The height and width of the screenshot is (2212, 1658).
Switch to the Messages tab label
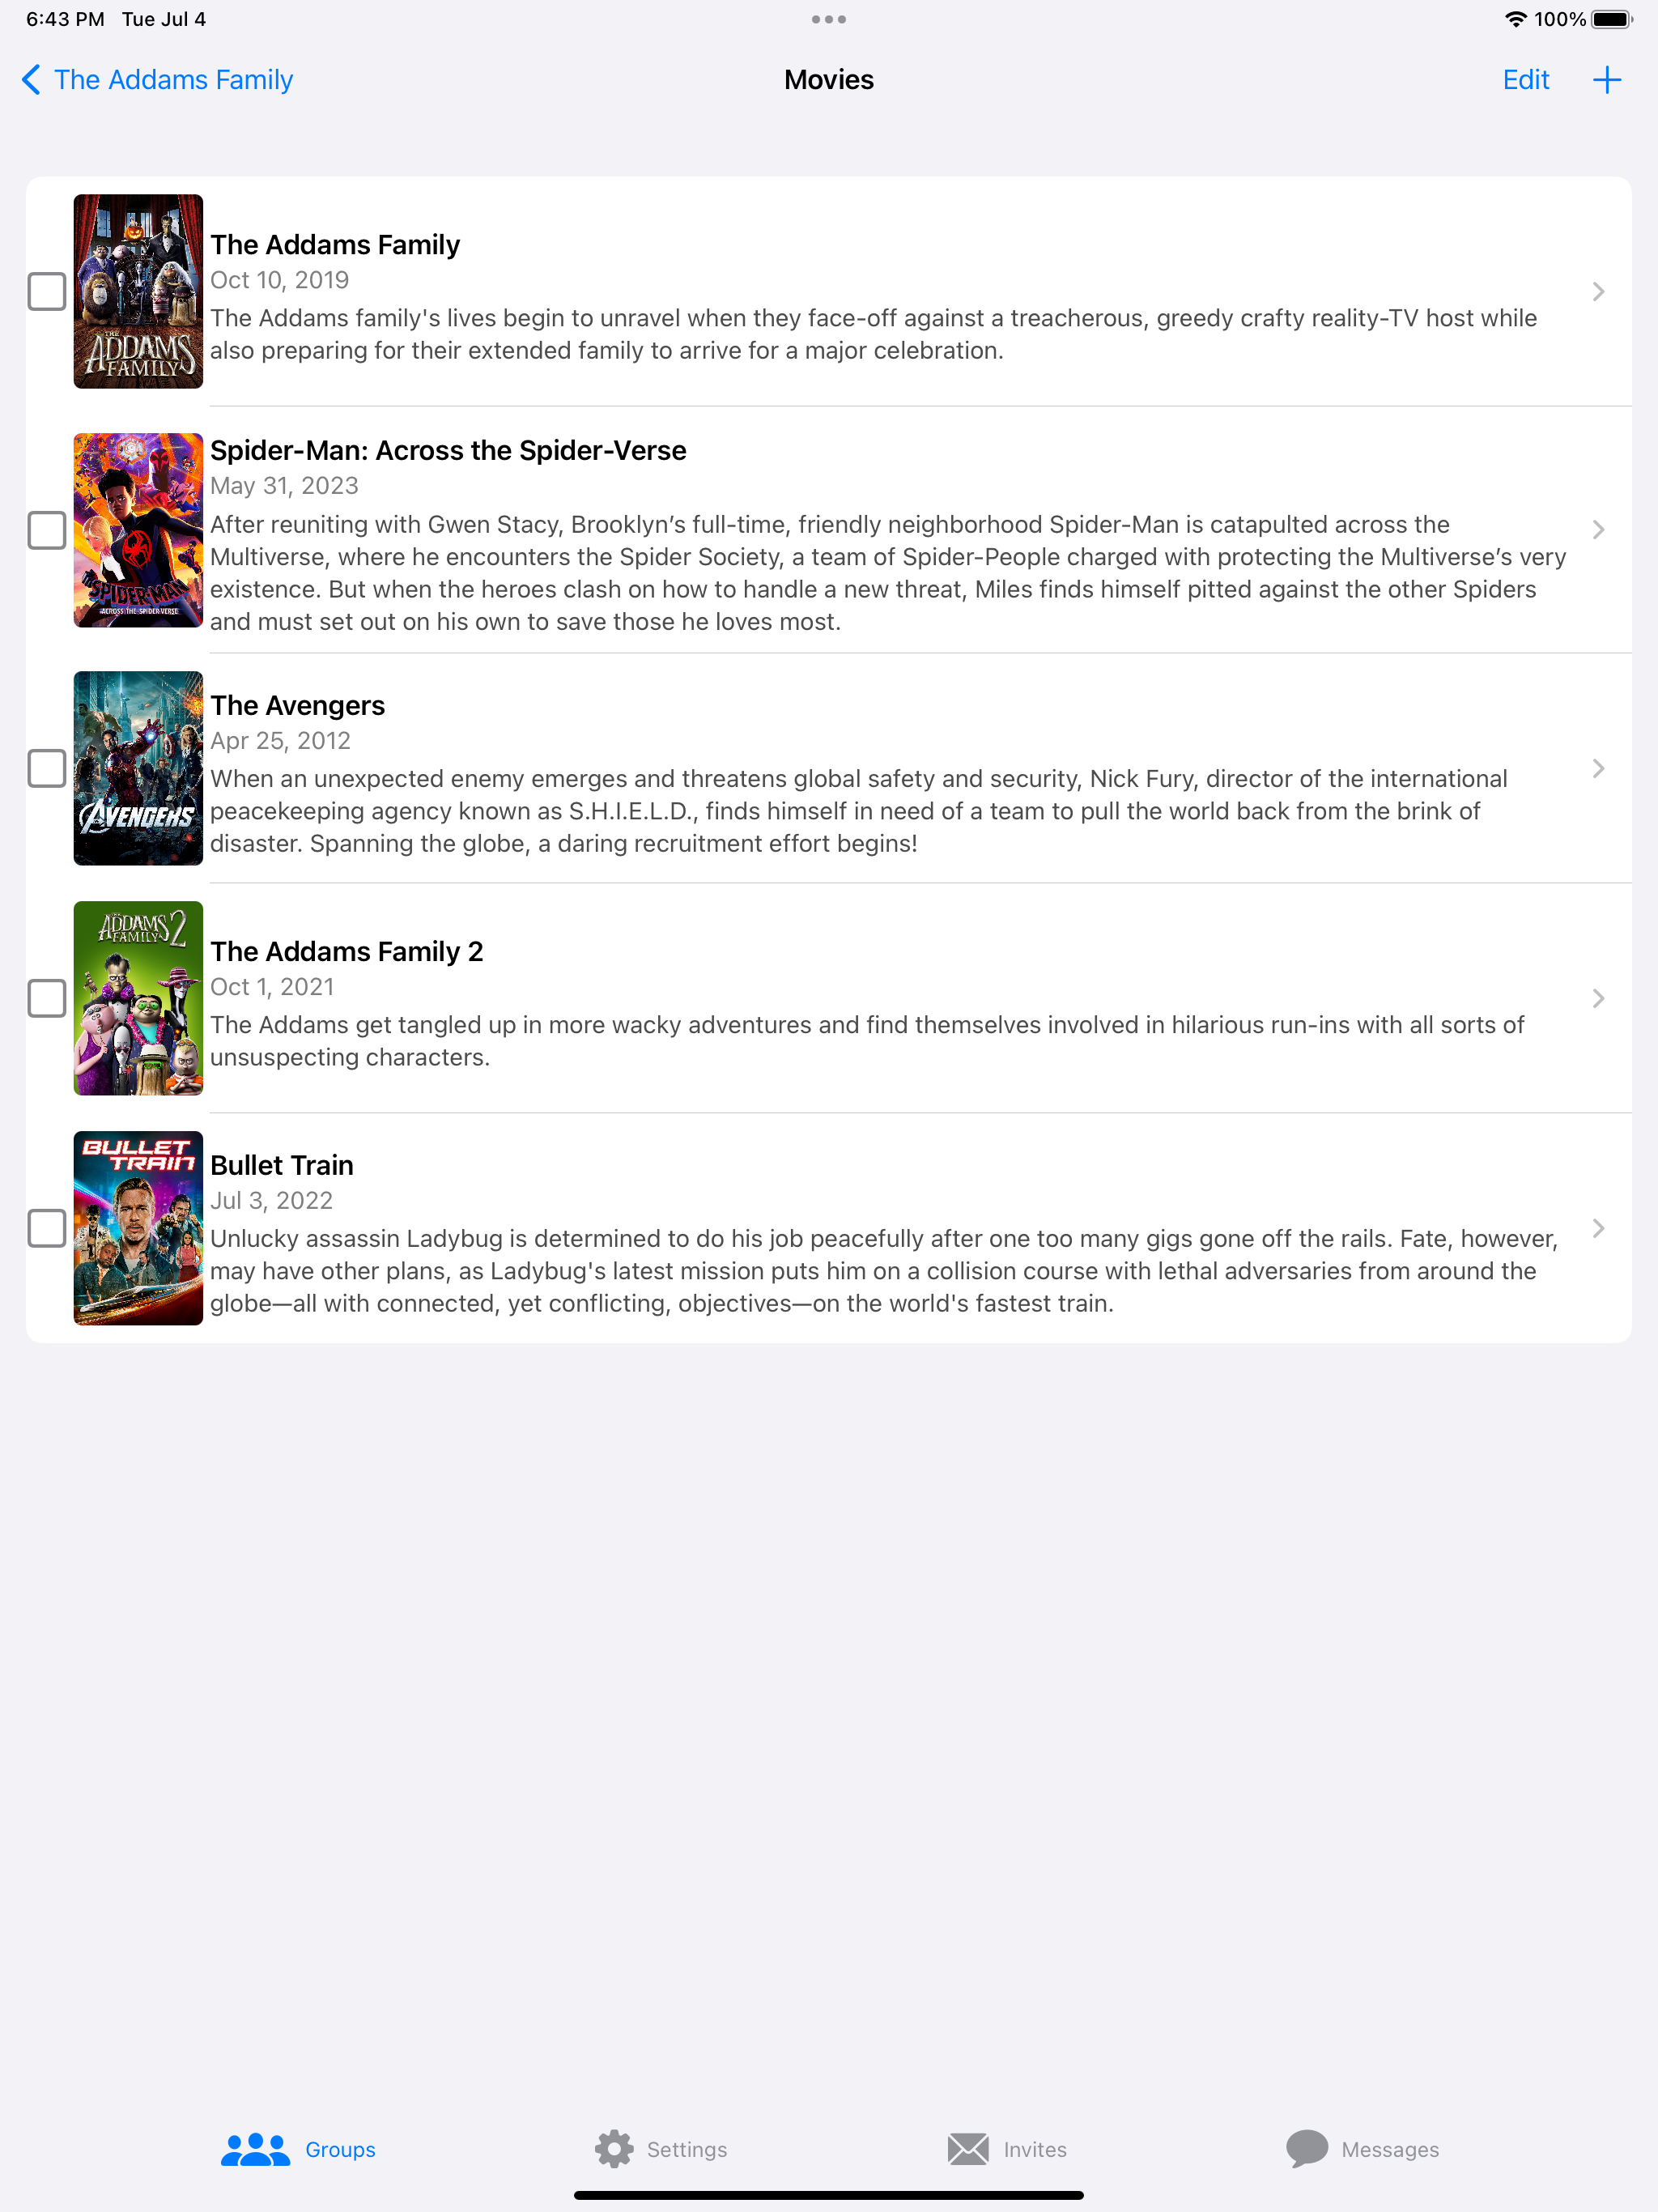[1390, 2149]
